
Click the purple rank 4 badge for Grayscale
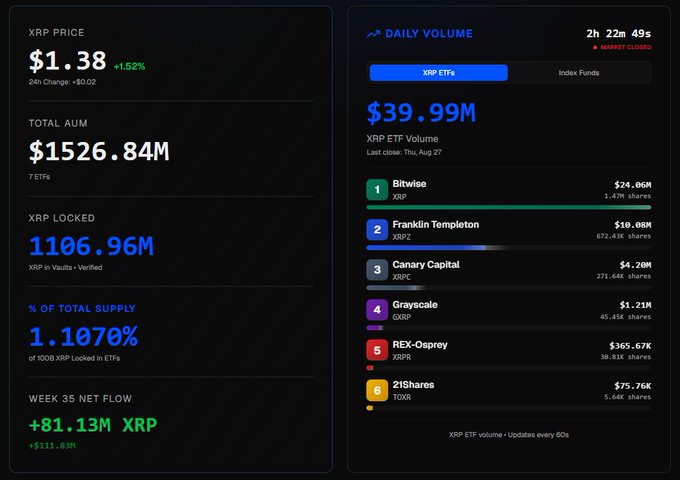click(x=377, y=310)
